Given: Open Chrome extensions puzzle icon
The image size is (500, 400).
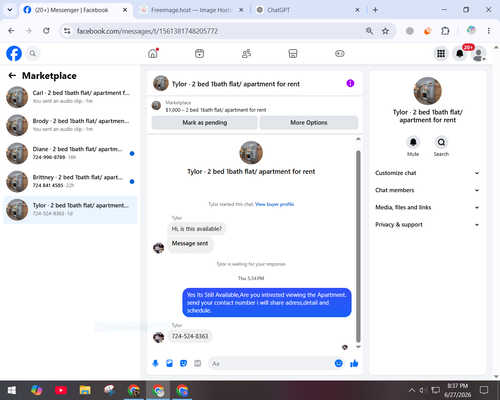Looking at the screenshot, I should pos(445,31).
